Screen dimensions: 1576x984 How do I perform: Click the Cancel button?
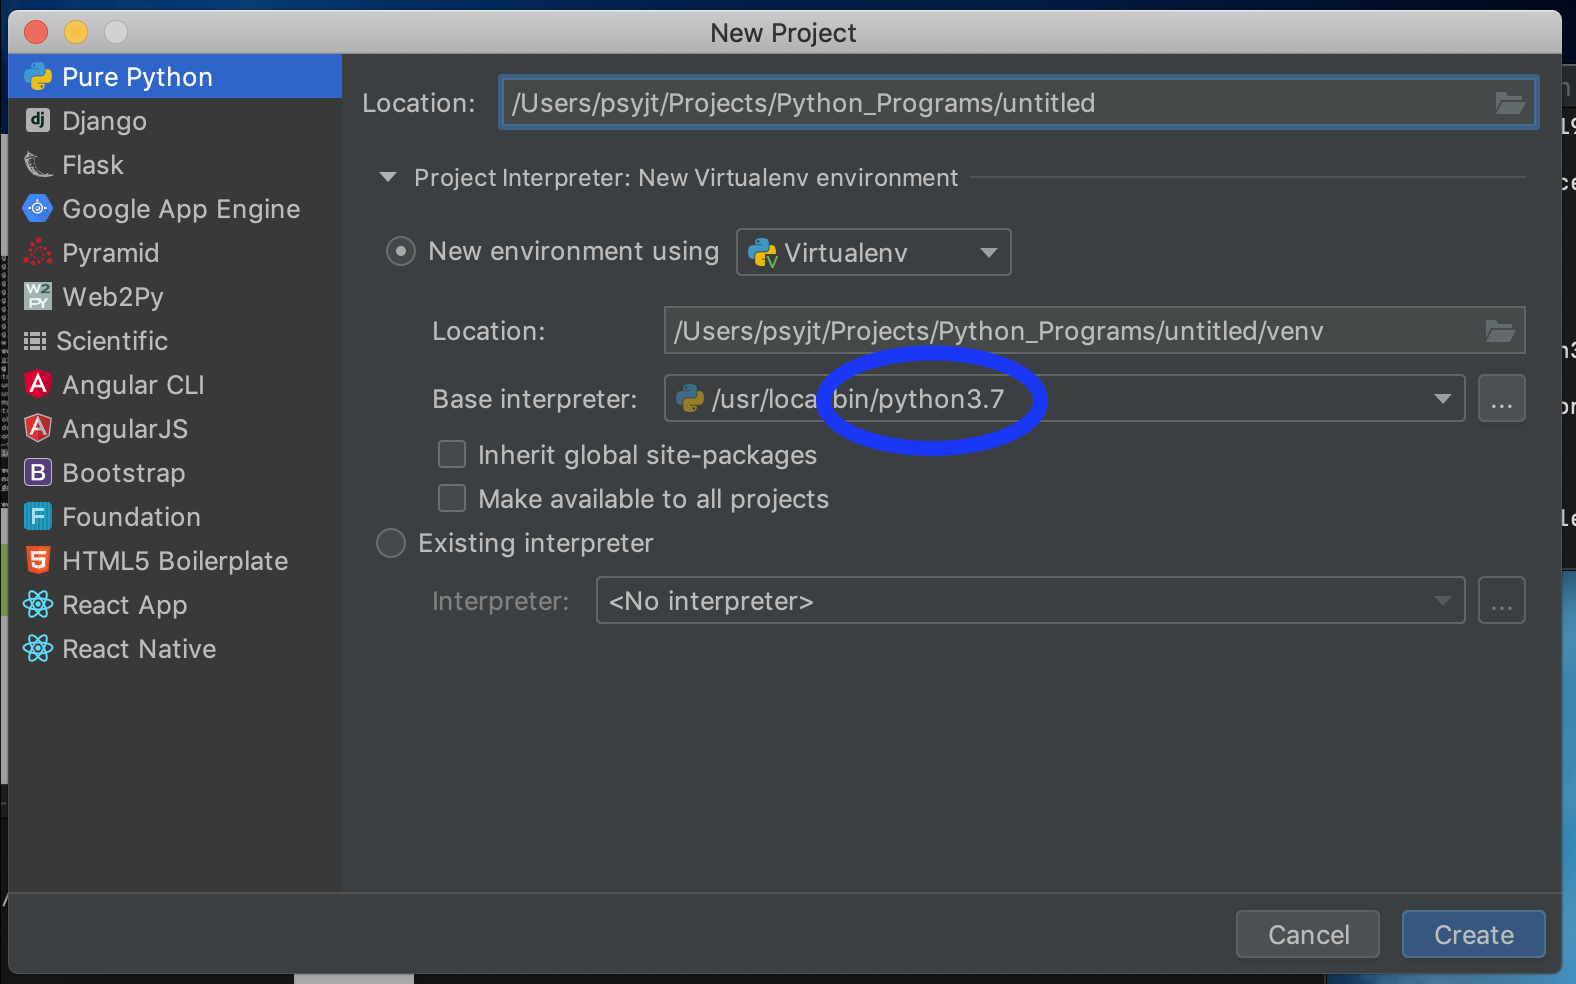tap(1308, 935)
